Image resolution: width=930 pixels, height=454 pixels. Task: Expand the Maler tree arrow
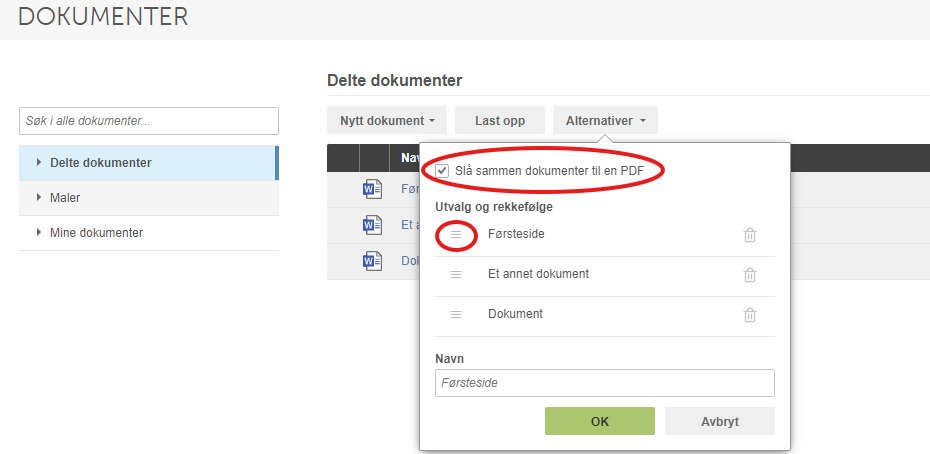(x=39, y=198)
